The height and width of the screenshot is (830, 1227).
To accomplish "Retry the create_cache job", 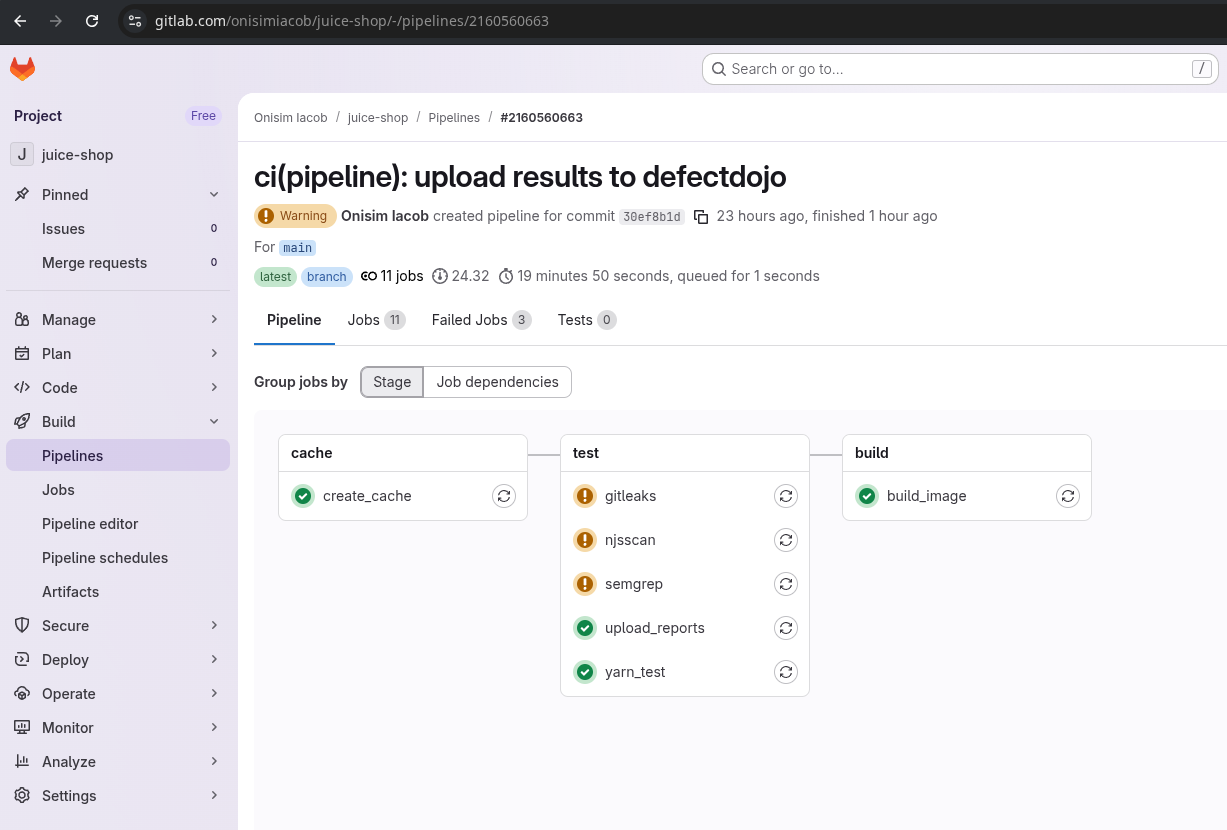I will click(504, 496).
